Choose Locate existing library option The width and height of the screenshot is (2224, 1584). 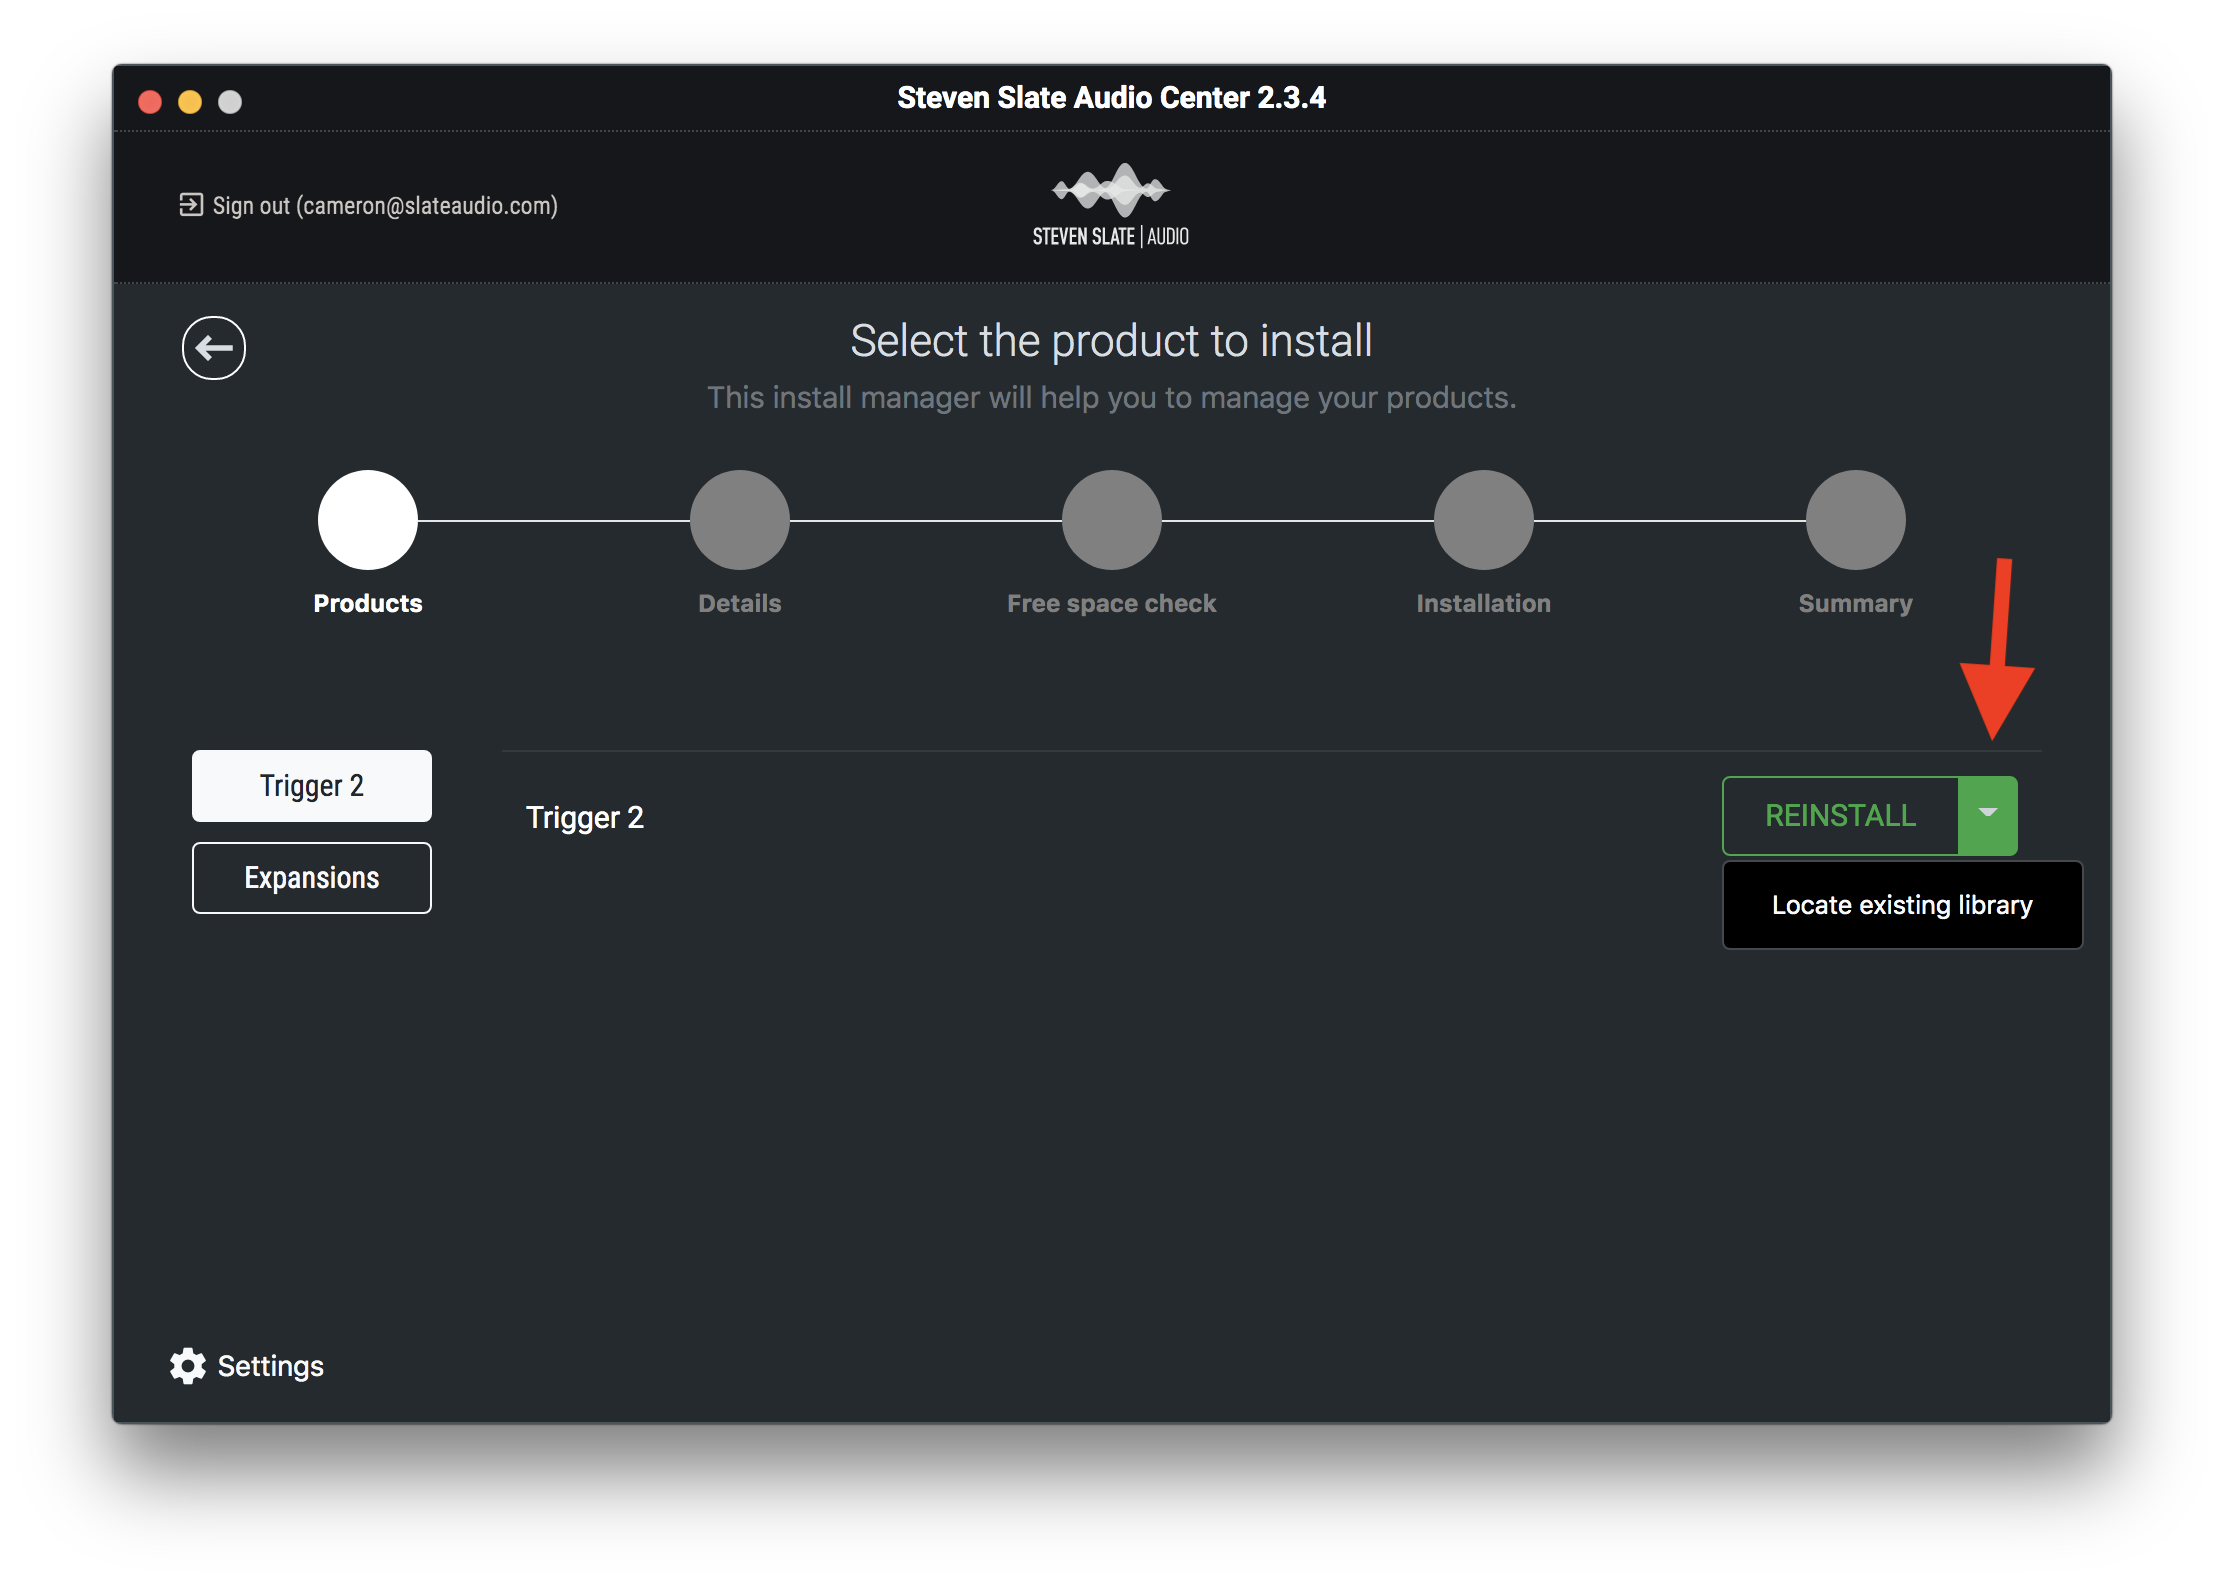(x=1902, y=905)
